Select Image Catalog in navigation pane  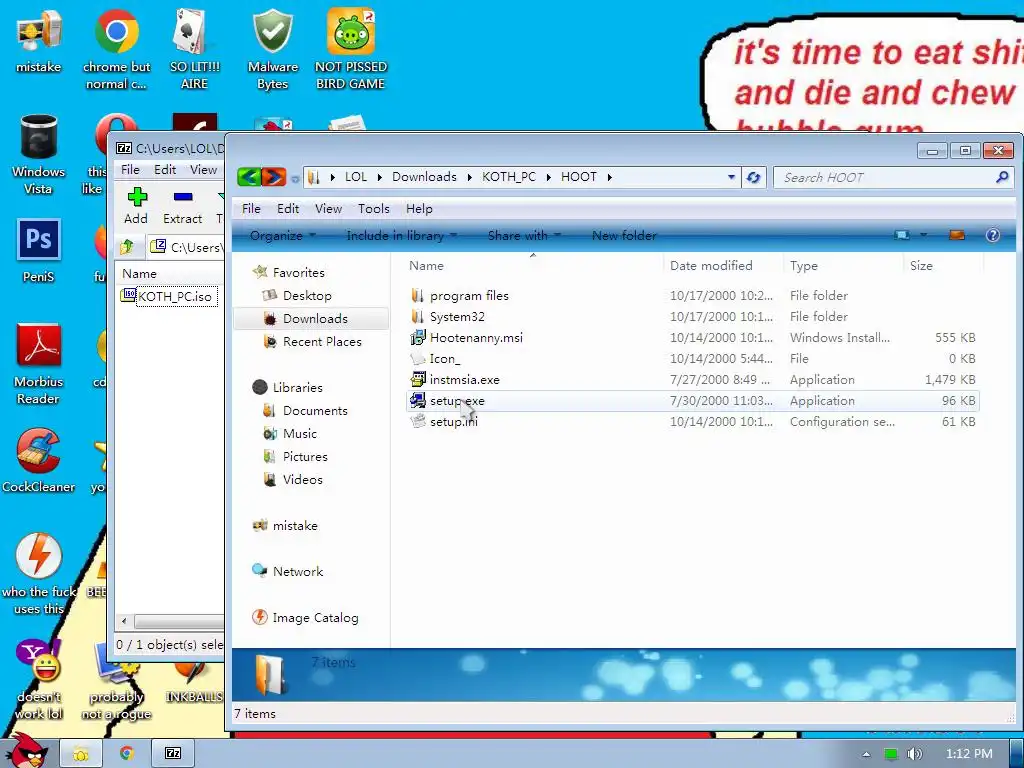tap(315, 618)
